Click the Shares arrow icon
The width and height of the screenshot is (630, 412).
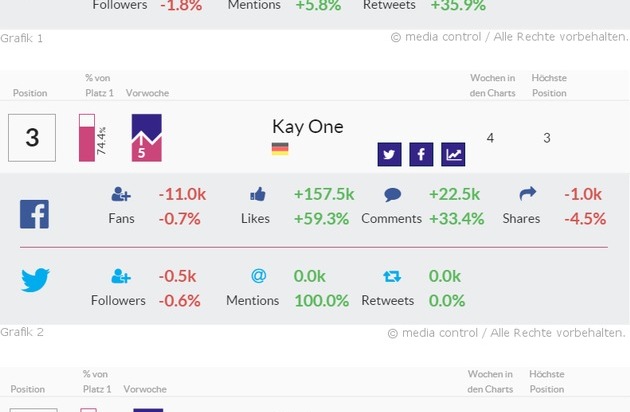[x=529, y=195]
